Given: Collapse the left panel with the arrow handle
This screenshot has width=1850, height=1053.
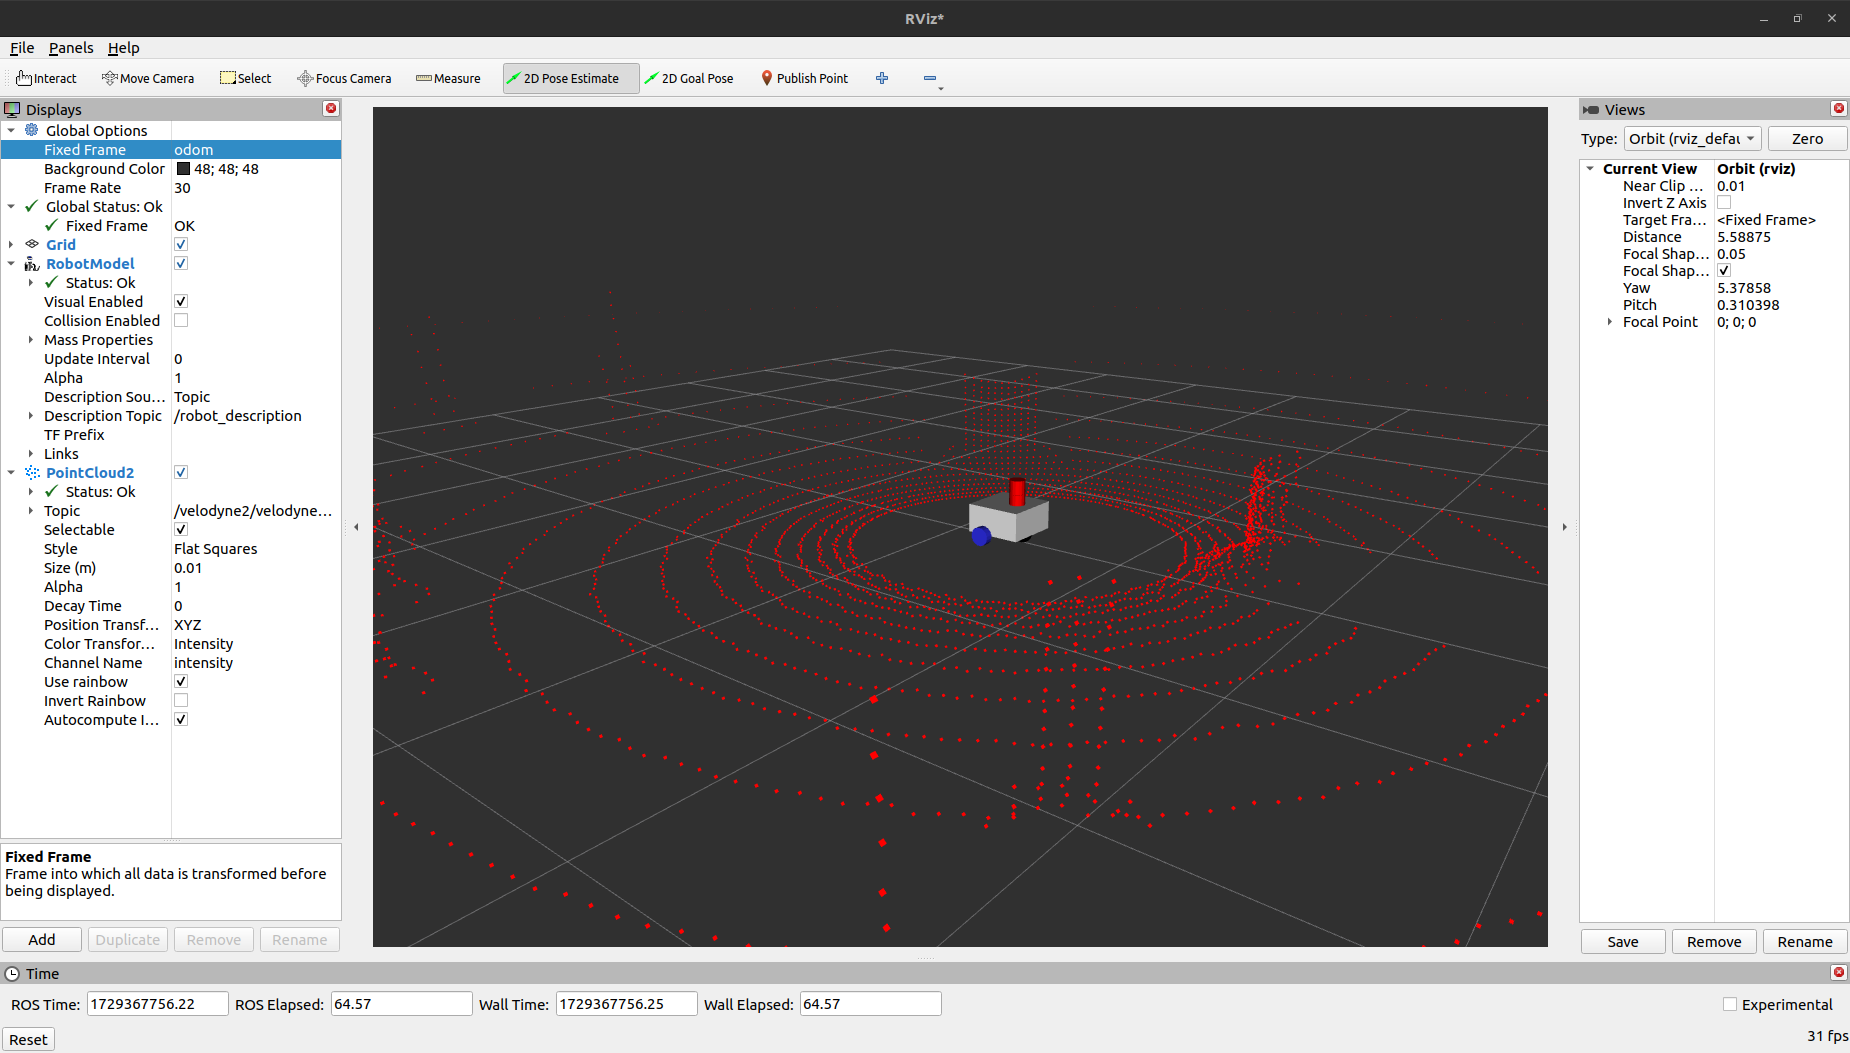Looking at the screenshot, I should 356,527.
